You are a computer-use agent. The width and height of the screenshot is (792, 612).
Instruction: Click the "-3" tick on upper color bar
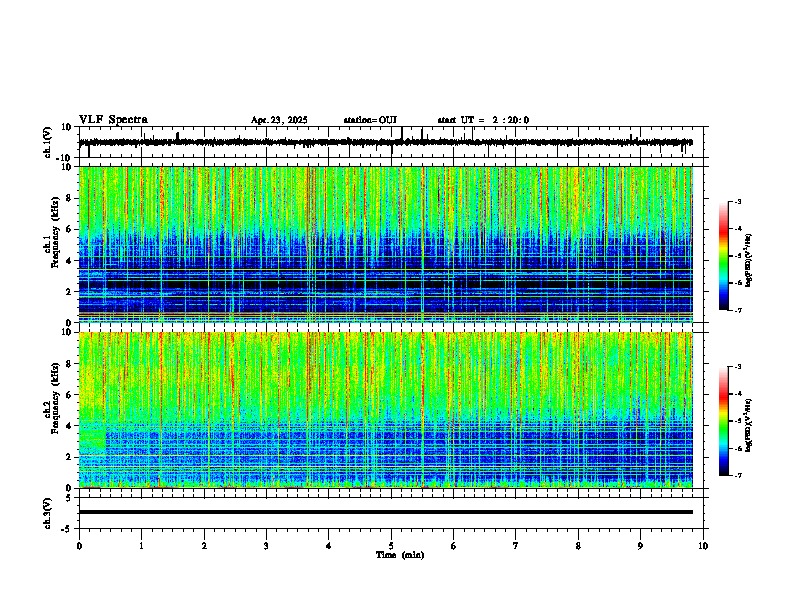[x=737, y=202]
